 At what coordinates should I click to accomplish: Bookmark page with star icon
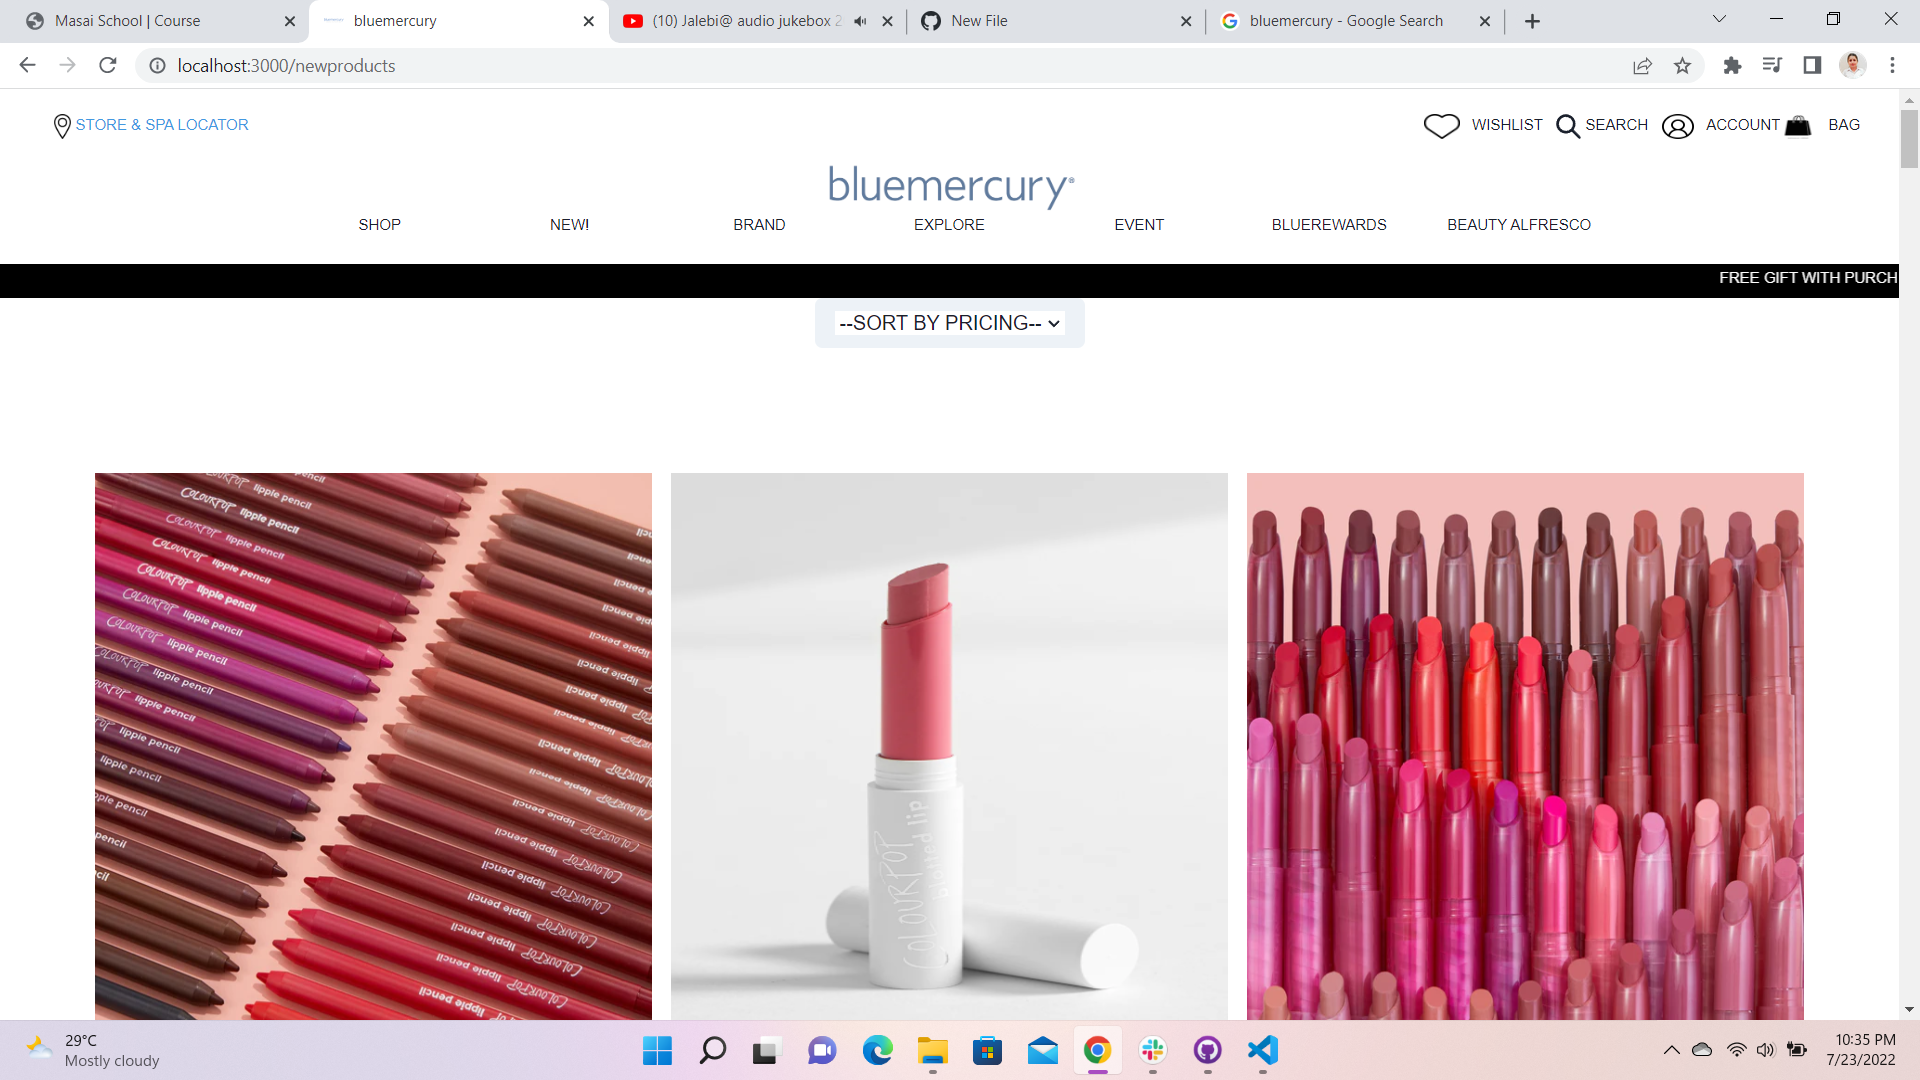tap(1682, 66)
